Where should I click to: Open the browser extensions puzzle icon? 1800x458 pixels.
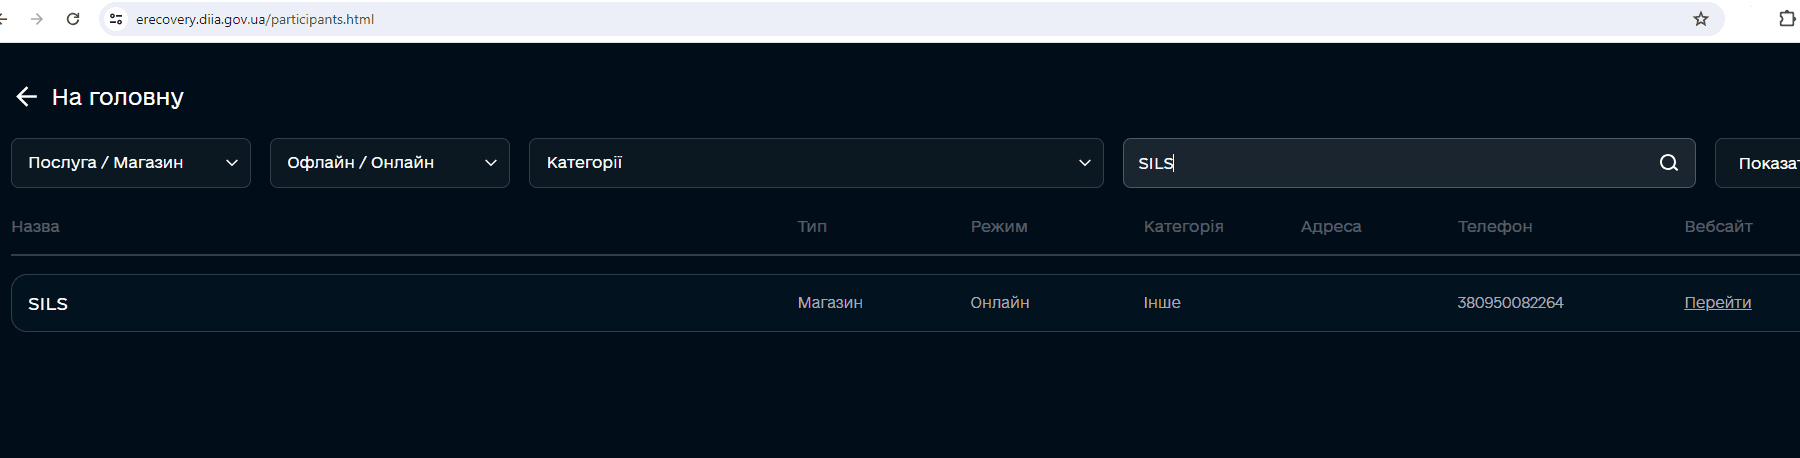pos(1786,19)
